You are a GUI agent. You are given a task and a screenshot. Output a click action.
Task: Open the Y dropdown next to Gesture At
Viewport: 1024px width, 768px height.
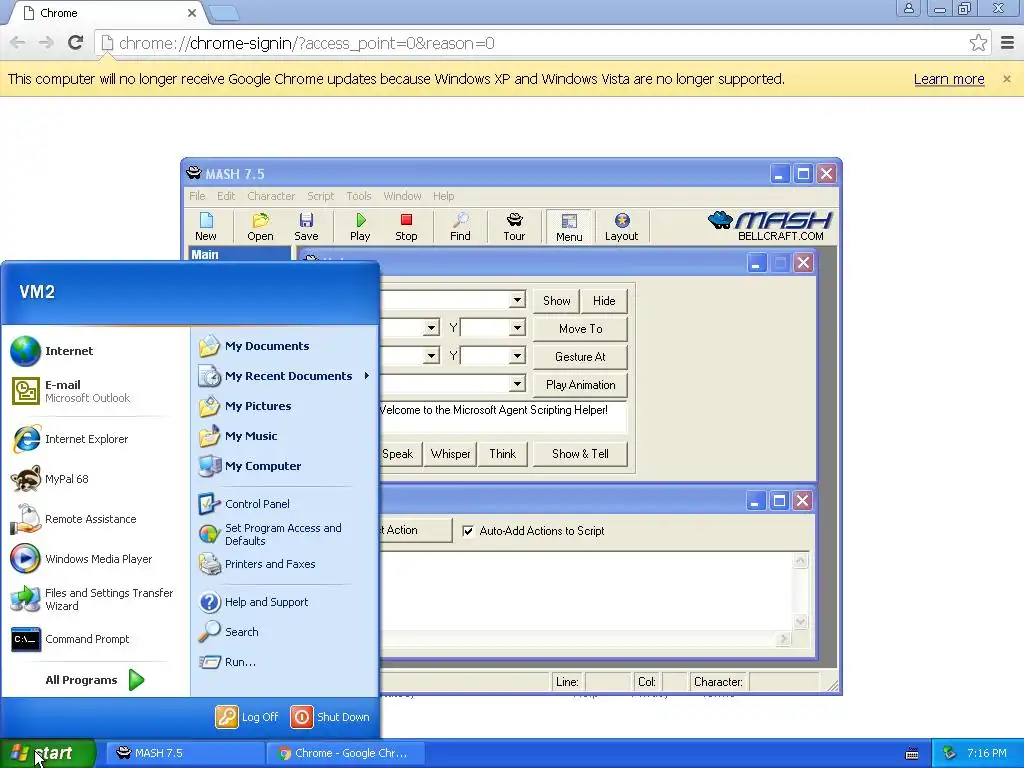coord(517,356)
